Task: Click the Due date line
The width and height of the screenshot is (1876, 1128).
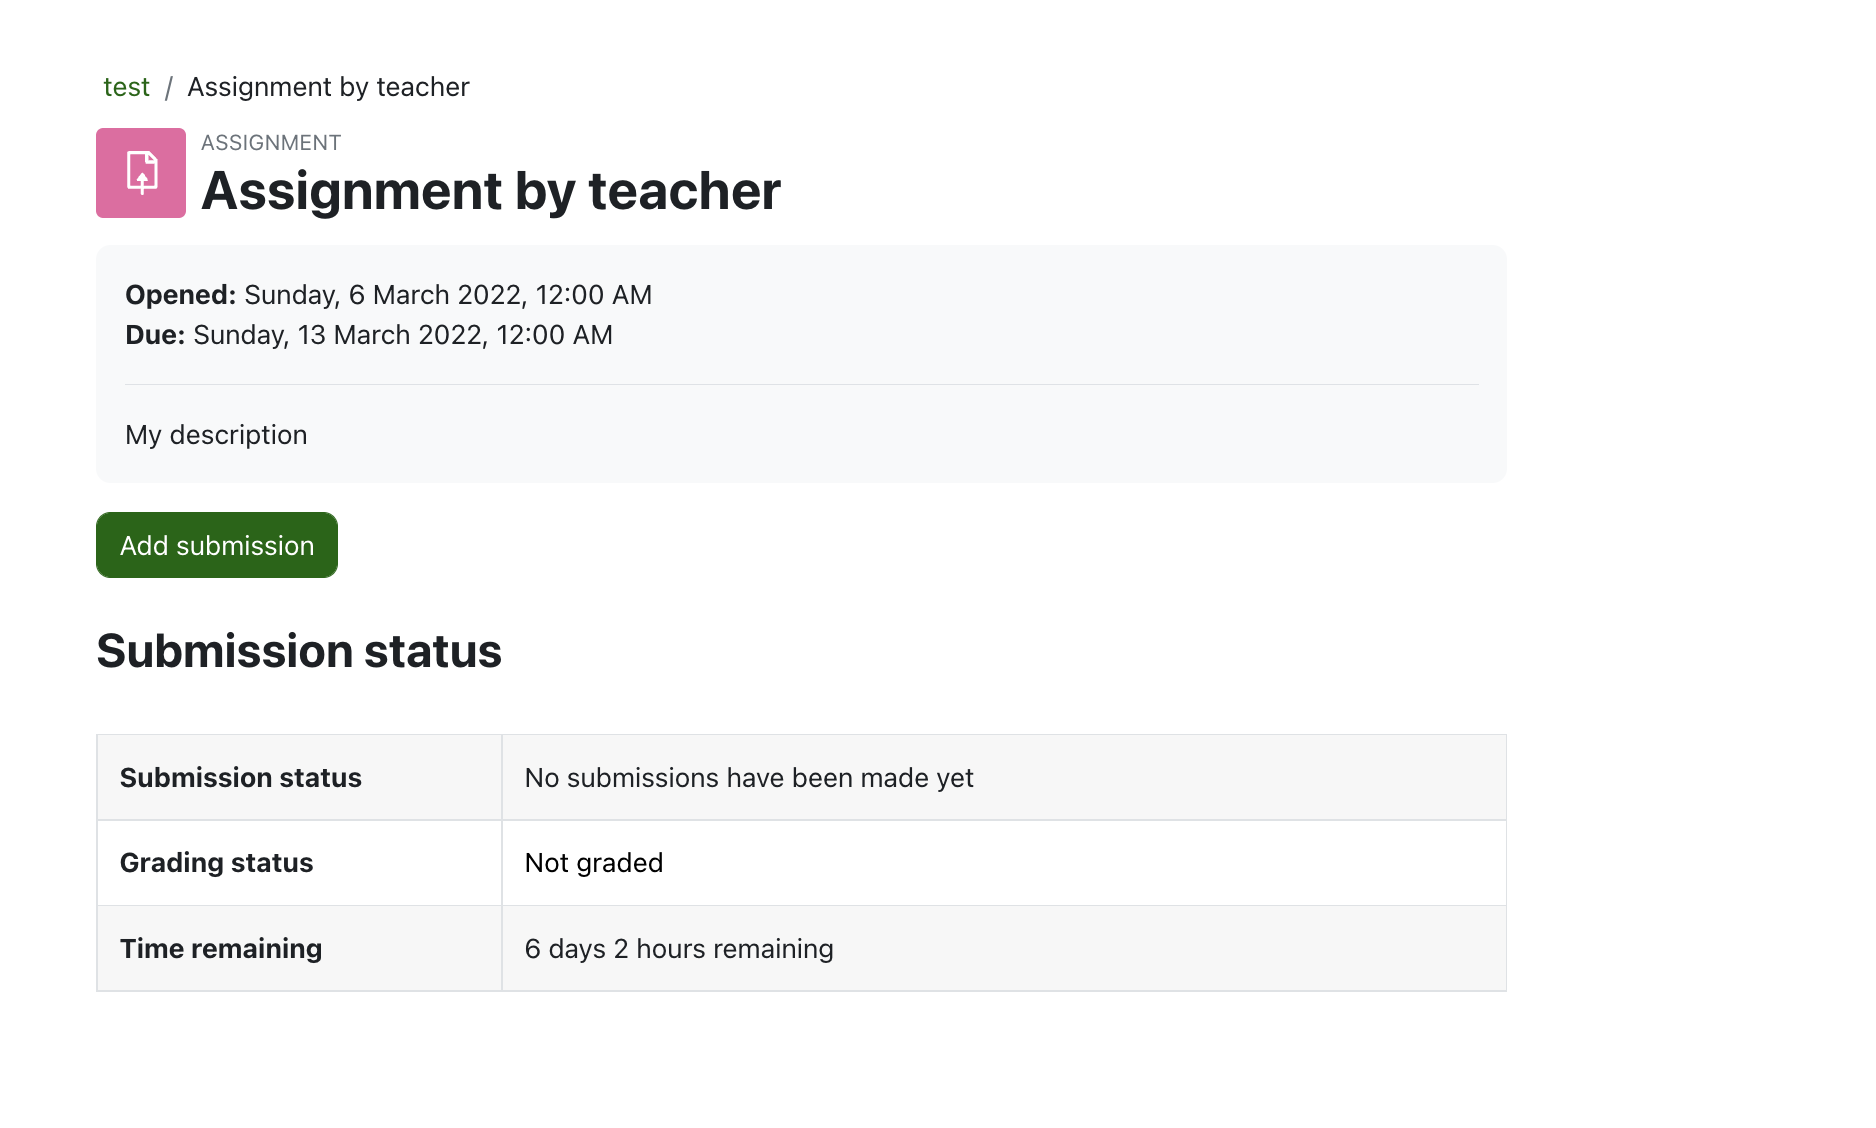Action: pyautogui.click(x=369, y=335)
